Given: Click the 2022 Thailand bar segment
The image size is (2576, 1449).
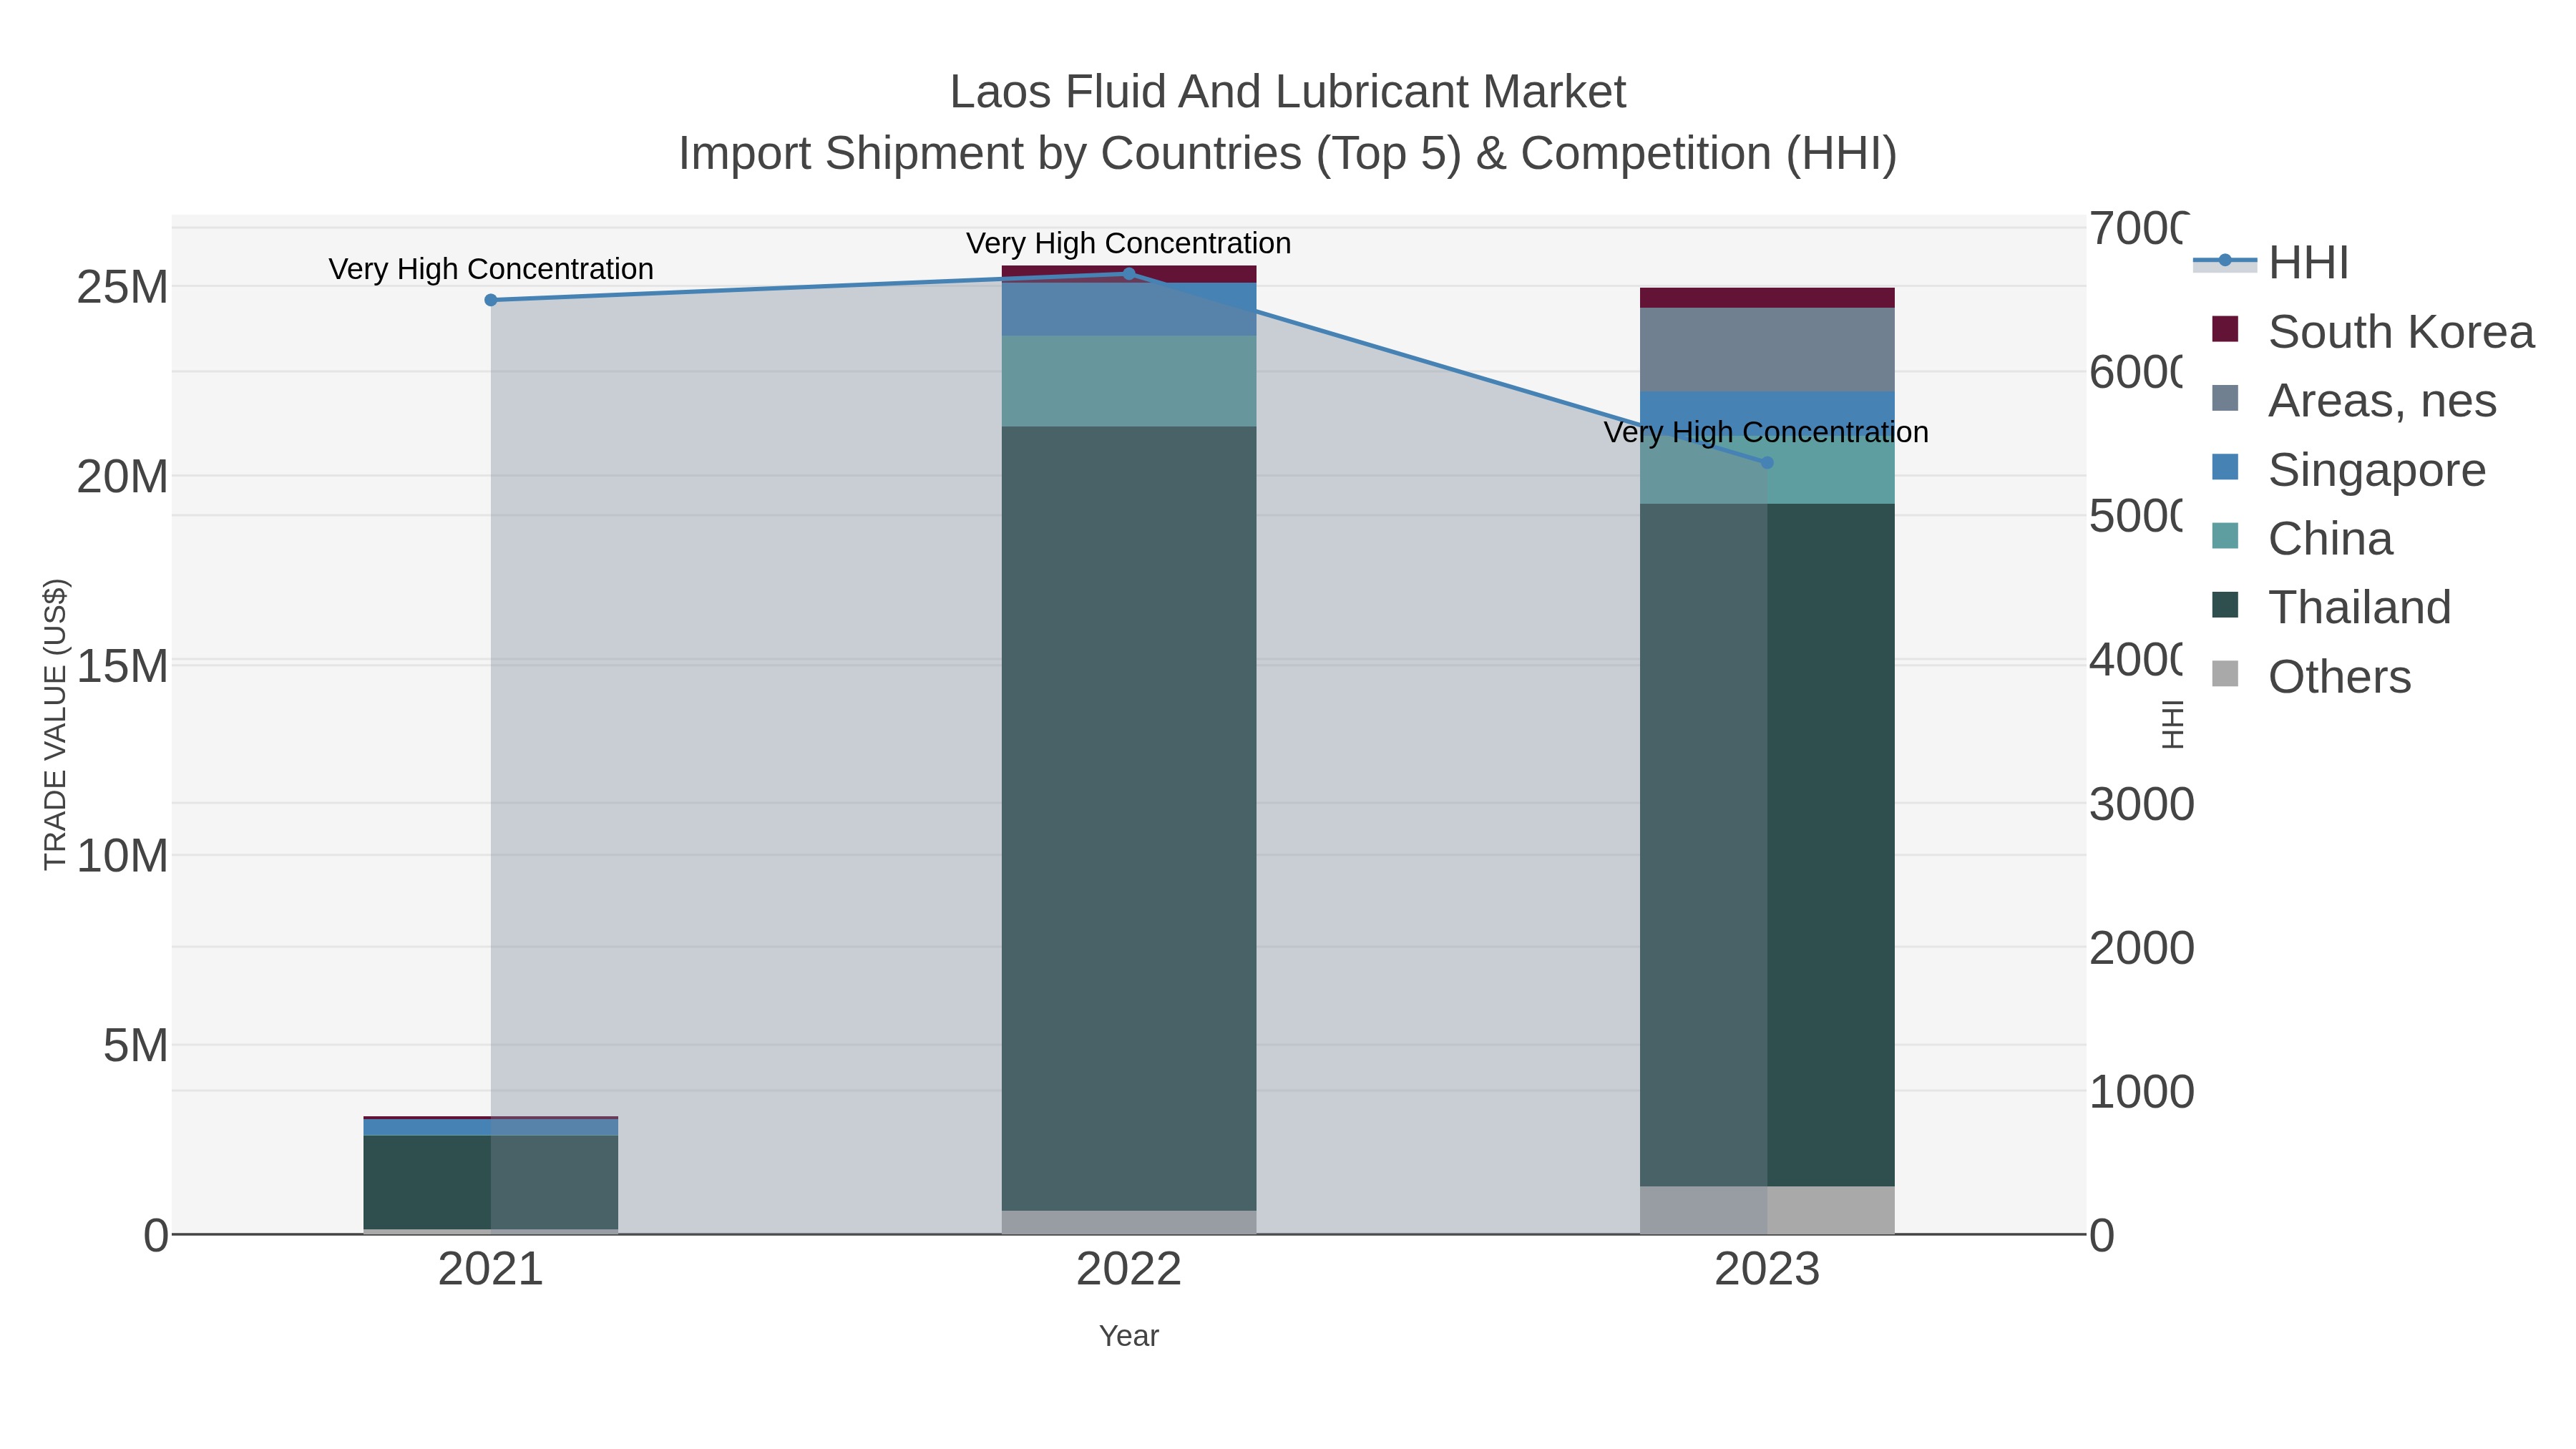Looking at the screenshot, I should click(1129, 819).
